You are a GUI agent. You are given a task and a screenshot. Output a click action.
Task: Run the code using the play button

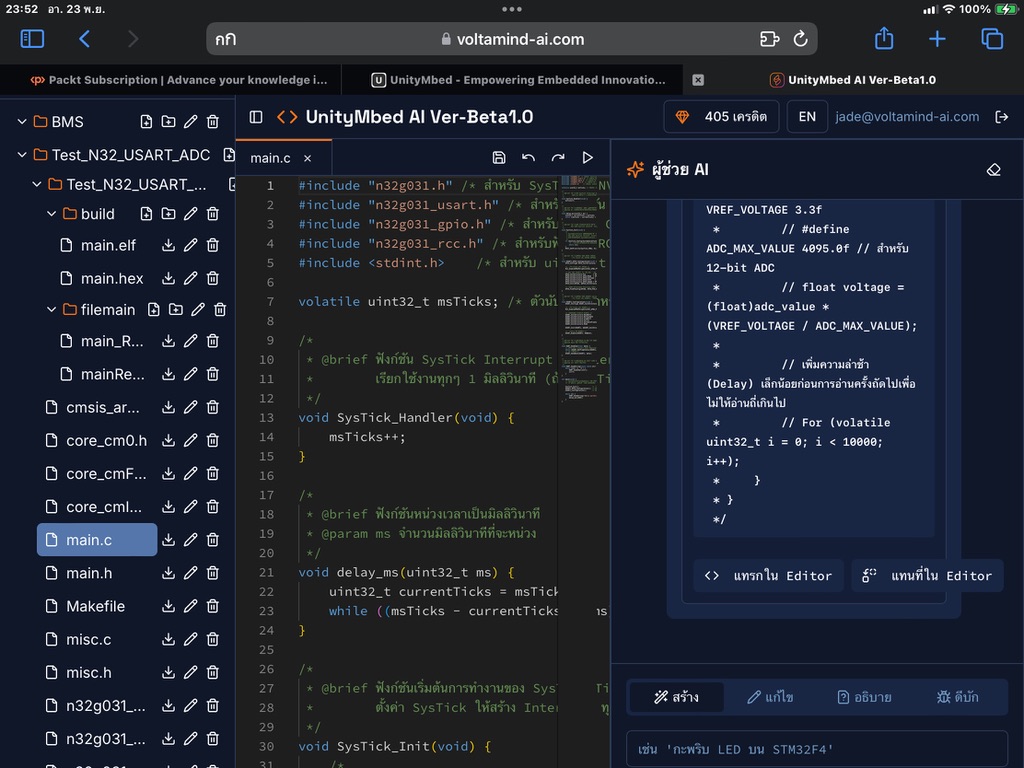coord(587,157)
